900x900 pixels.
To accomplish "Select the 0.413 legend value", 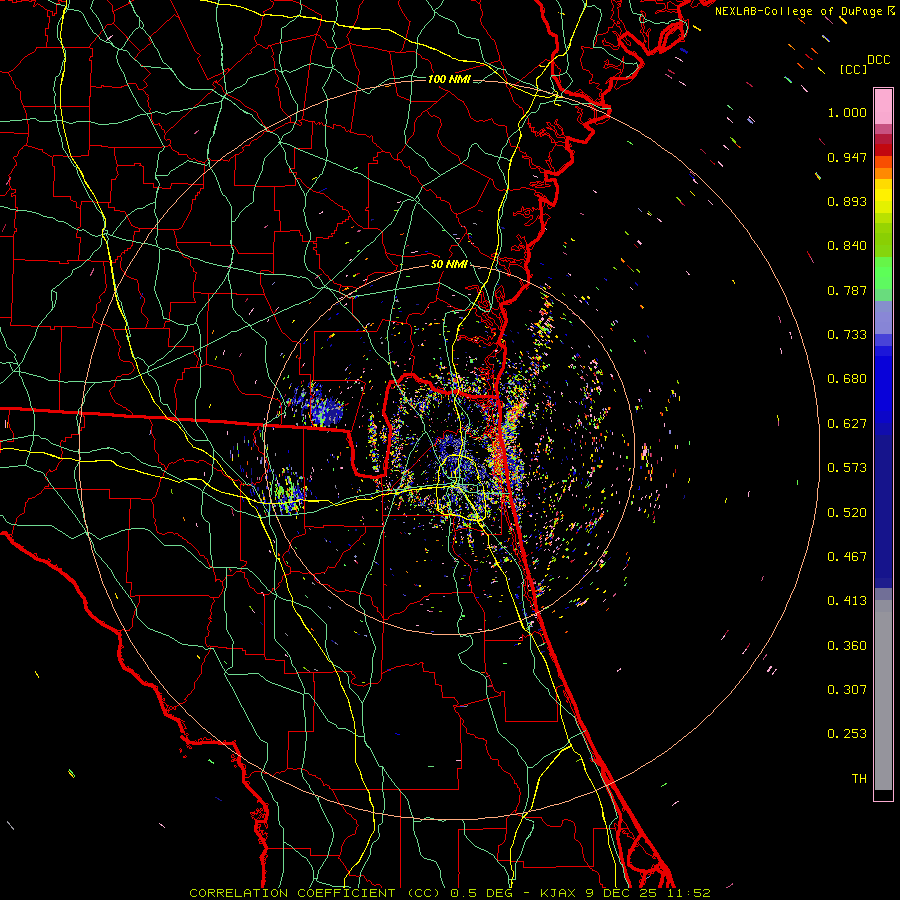I will 847,601.
